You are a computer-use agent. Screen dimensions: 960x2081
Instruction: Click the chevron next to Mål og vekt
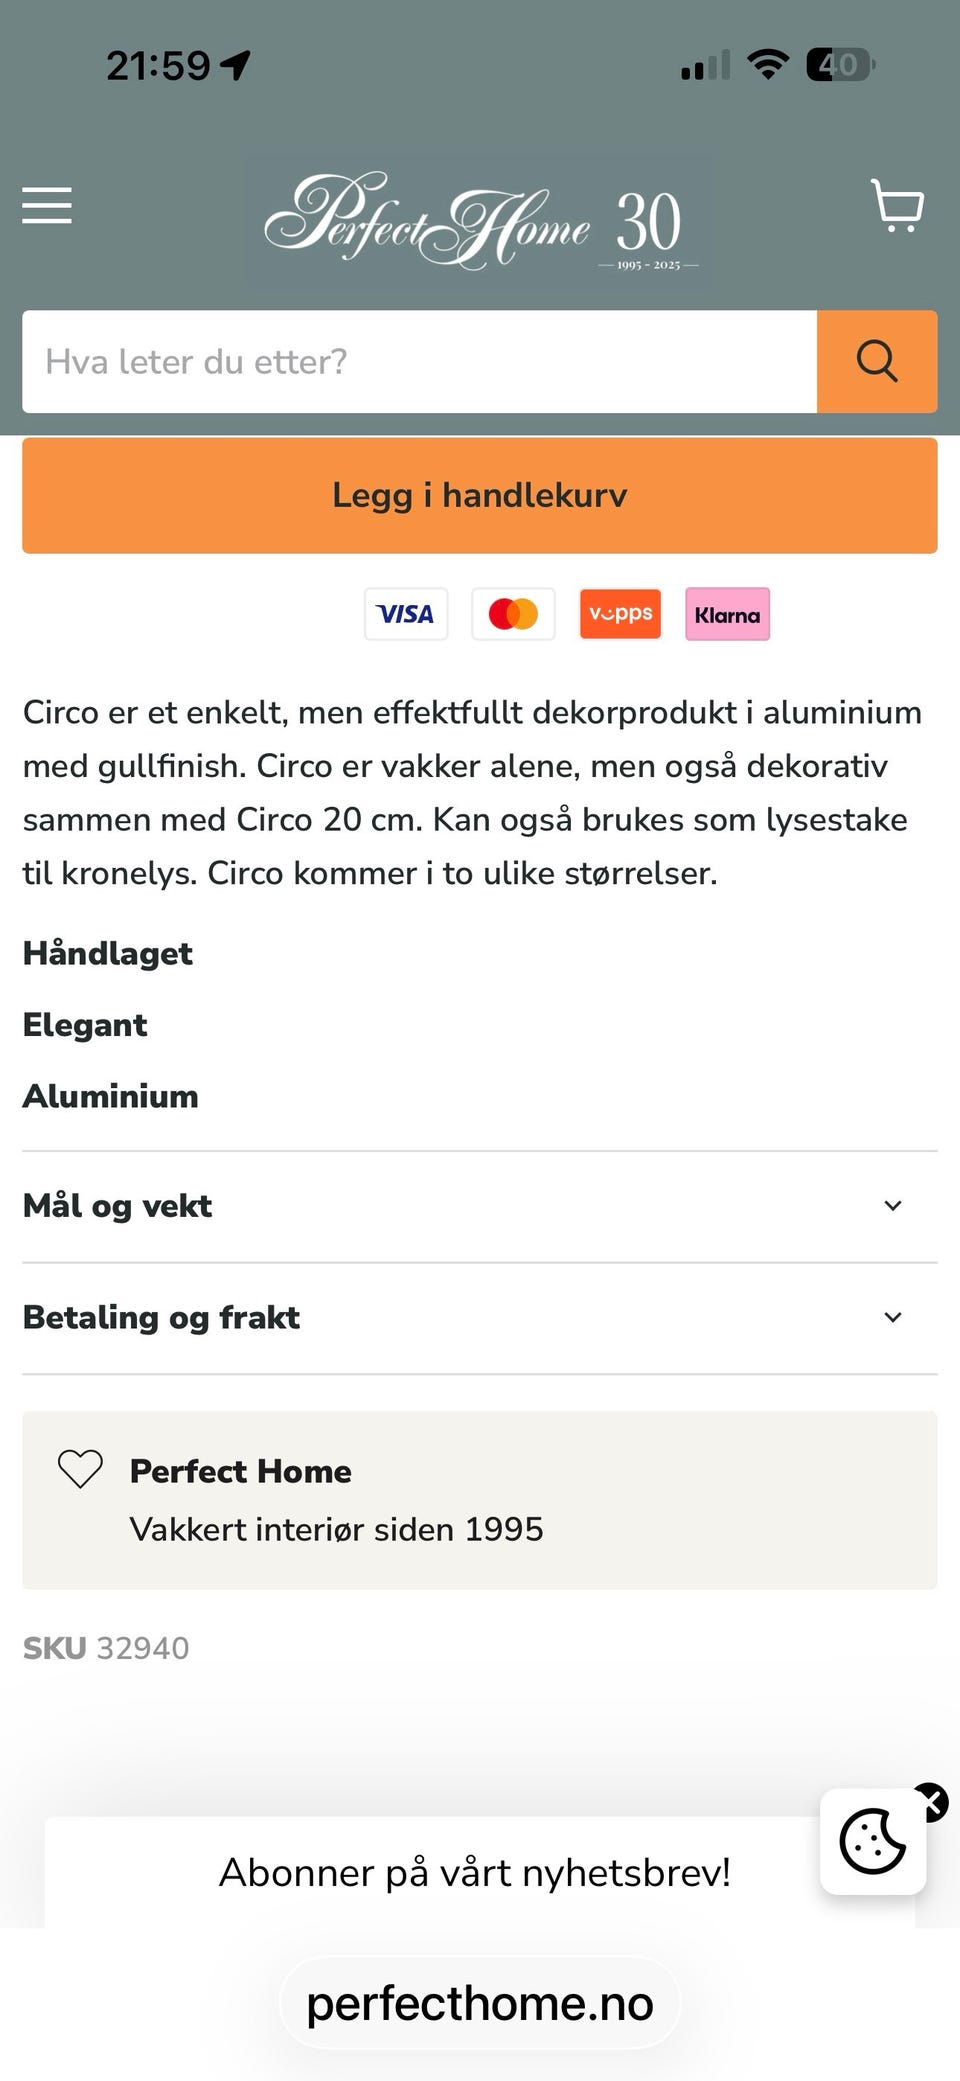(893, 1206)
